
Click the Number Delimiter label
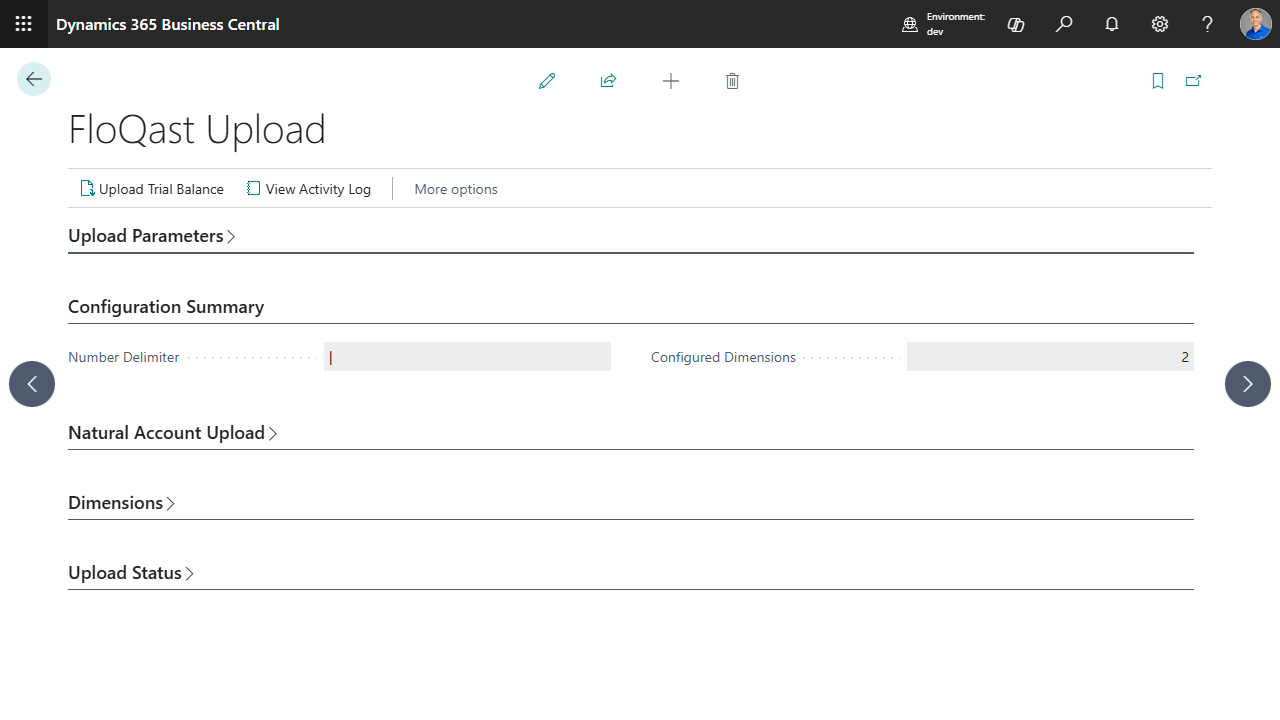click(124, 357)
